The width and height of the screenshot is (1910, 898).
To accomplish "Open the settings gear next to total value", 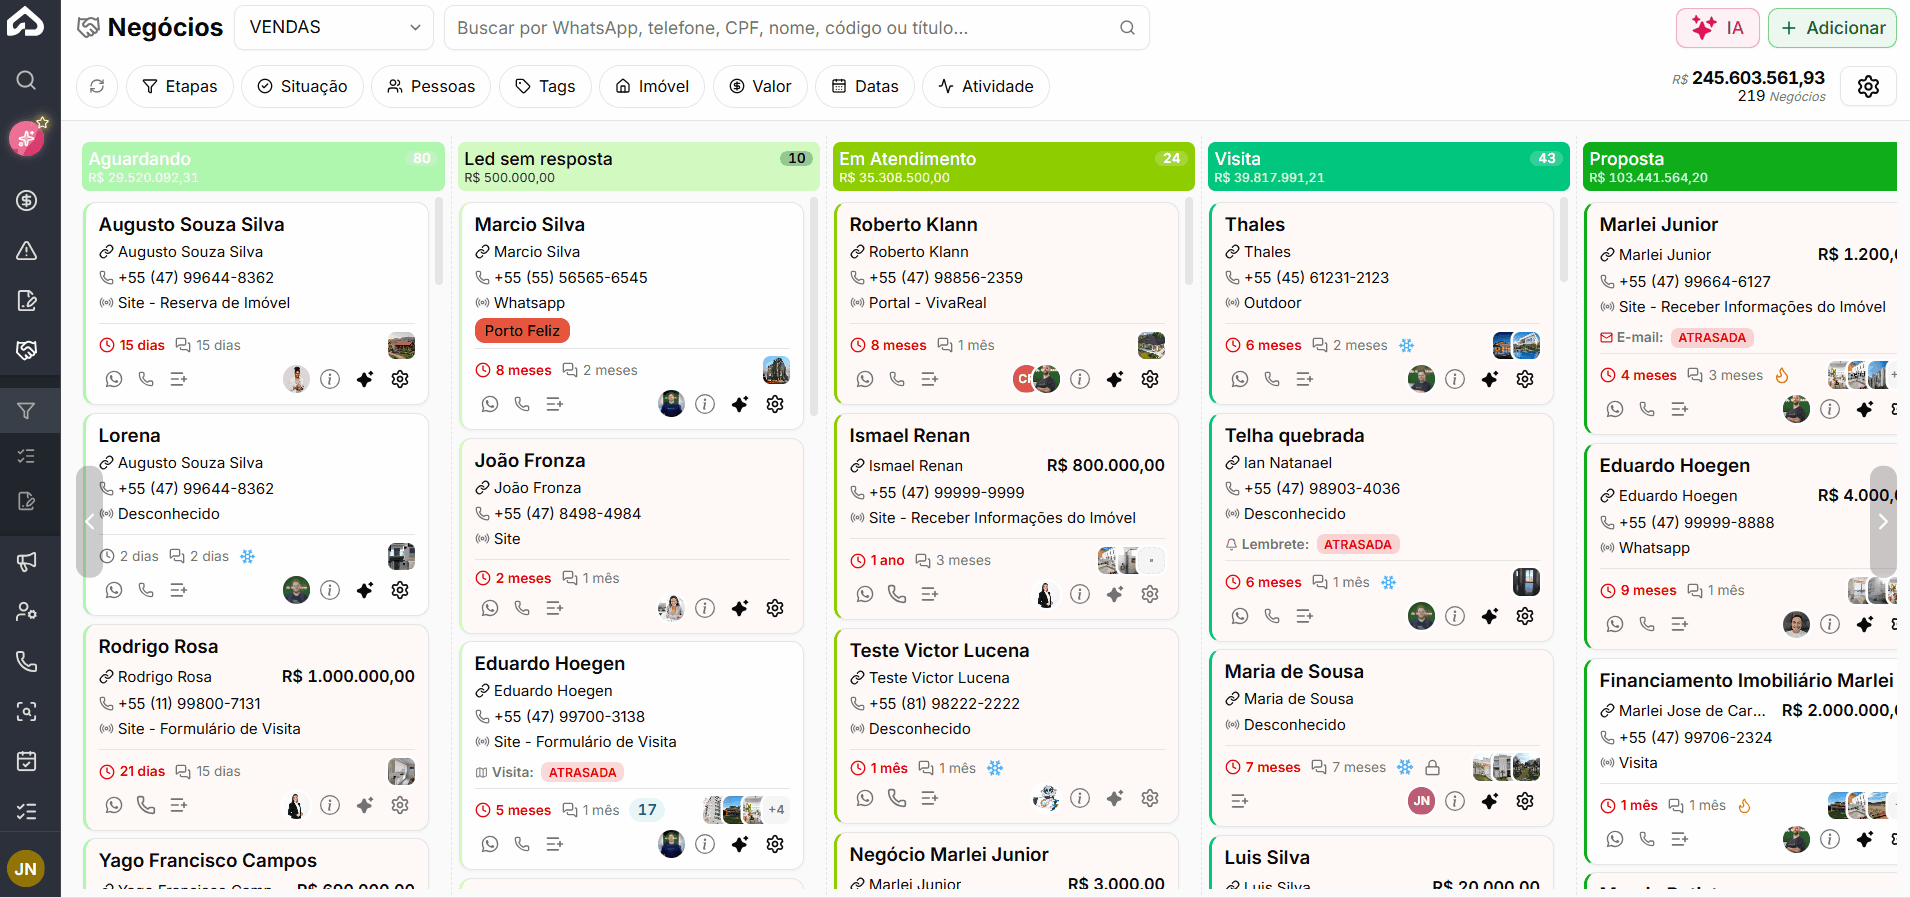I will 1868,86.
